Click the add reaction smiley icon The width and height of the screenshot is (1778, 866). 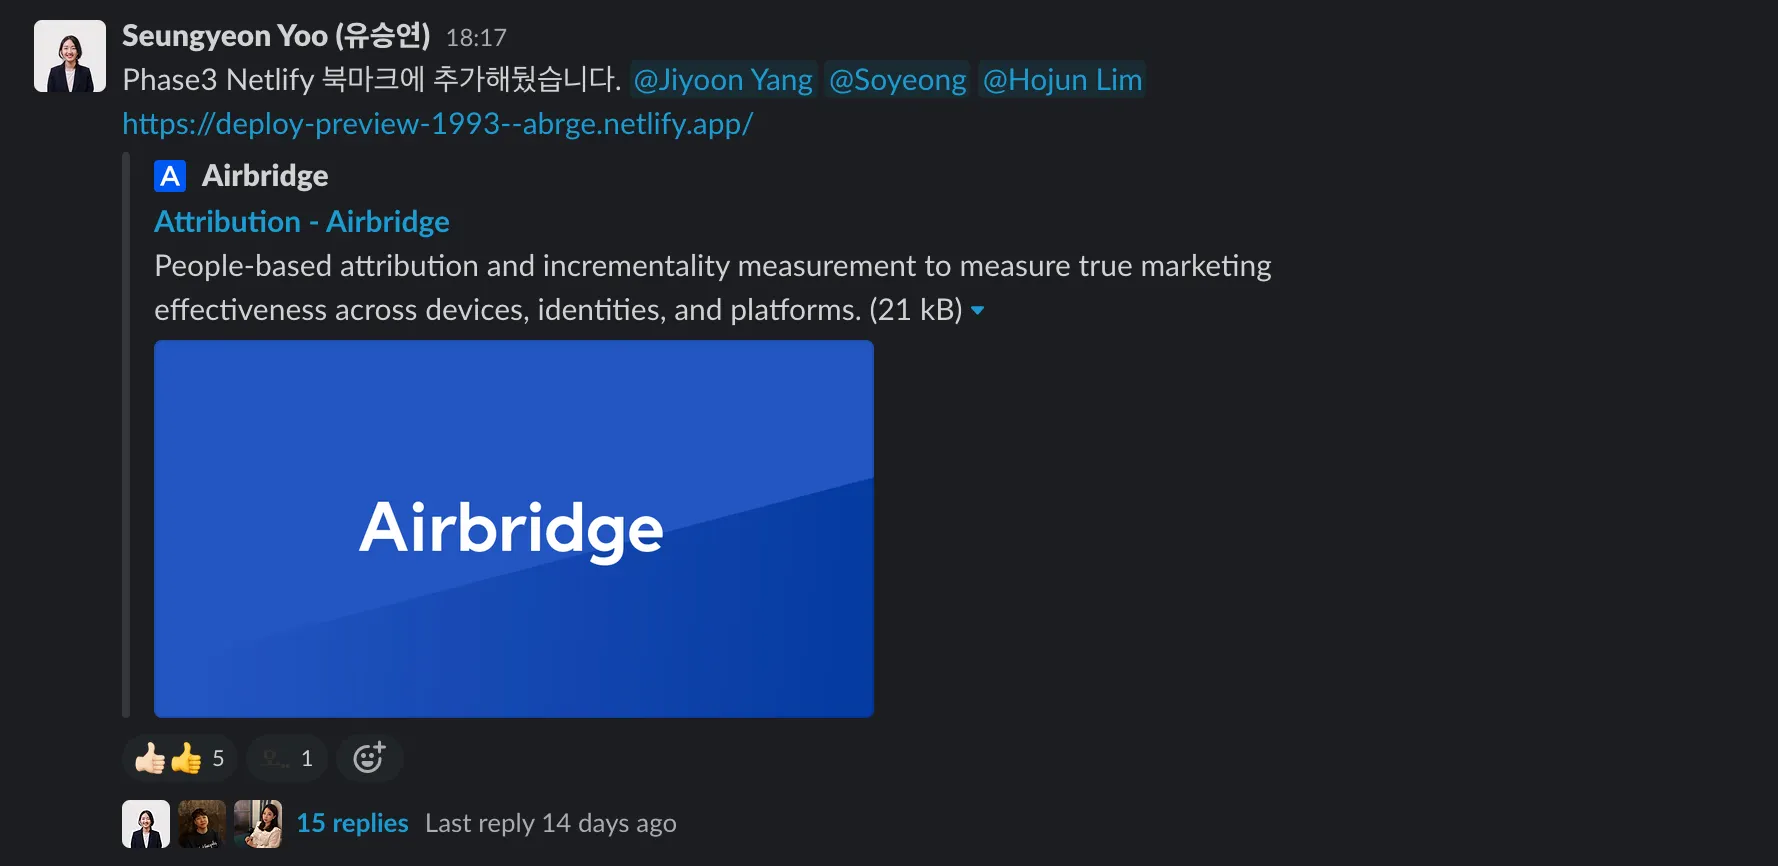pos(369,758)
